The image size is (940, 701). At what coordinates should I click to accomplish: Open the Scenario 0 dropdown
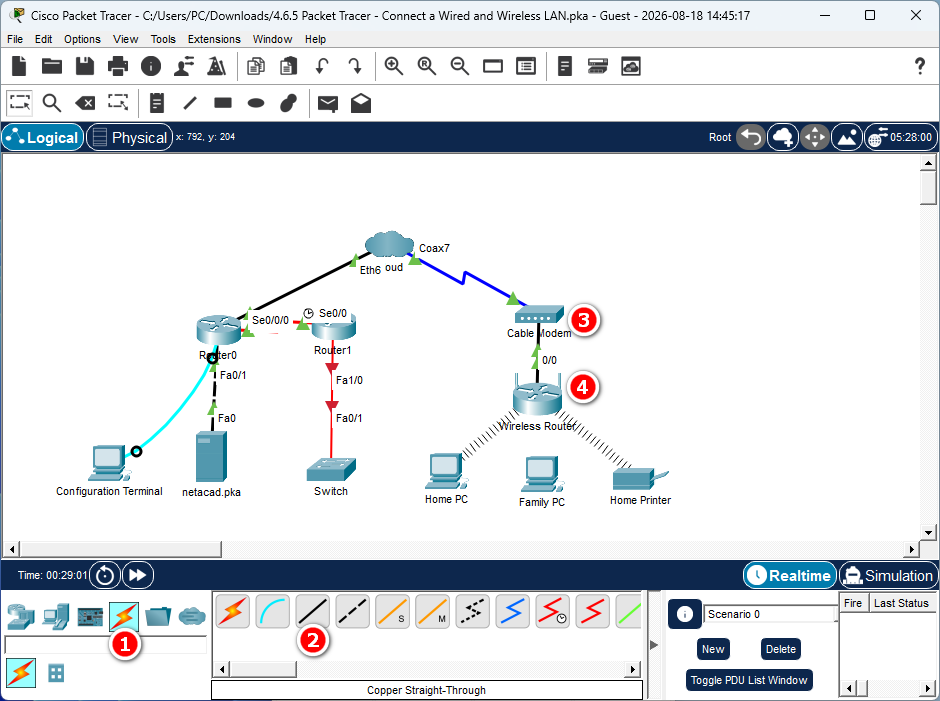coord(770,614)
